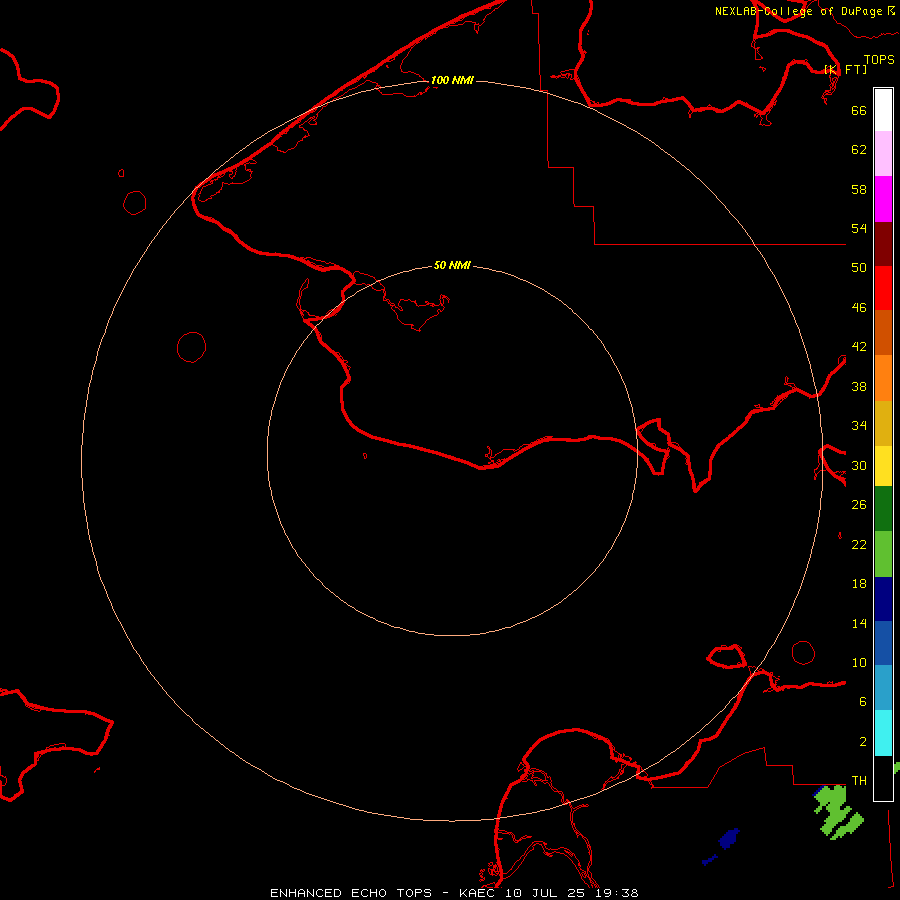The width and height of the screenshot is (900, 900).
Task: Click the "50" legend value
Action: pyautogui.click(x=859, y=267)
